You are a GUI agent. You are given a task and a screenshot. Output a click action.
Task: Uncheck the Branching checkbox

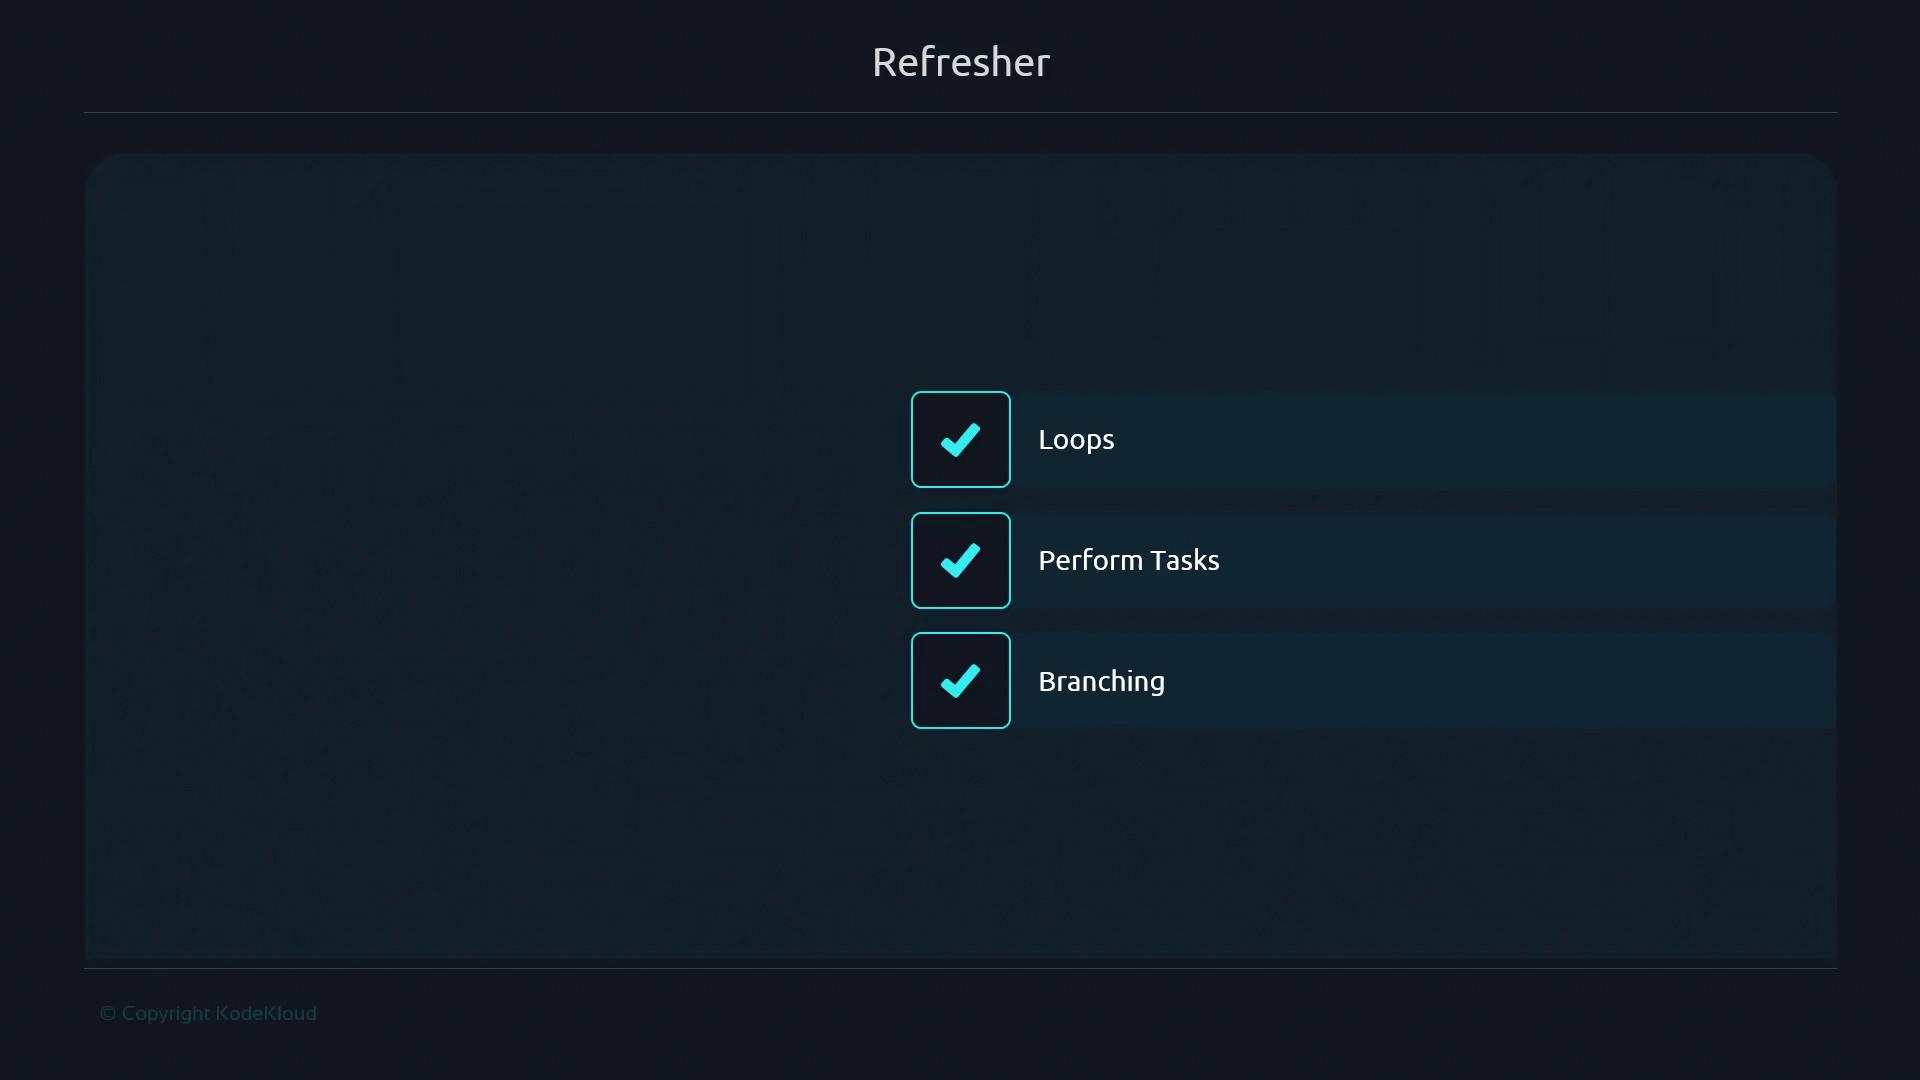click(x=960, y=680)
